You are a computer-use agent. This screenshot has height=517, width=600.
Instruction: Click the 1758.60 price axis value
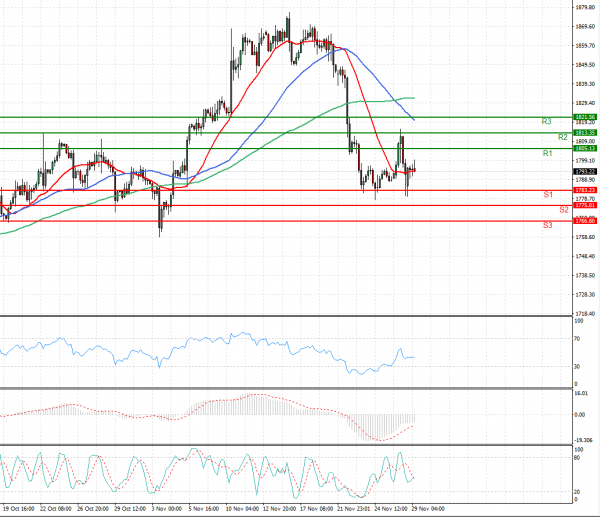[x=585, y=237]
